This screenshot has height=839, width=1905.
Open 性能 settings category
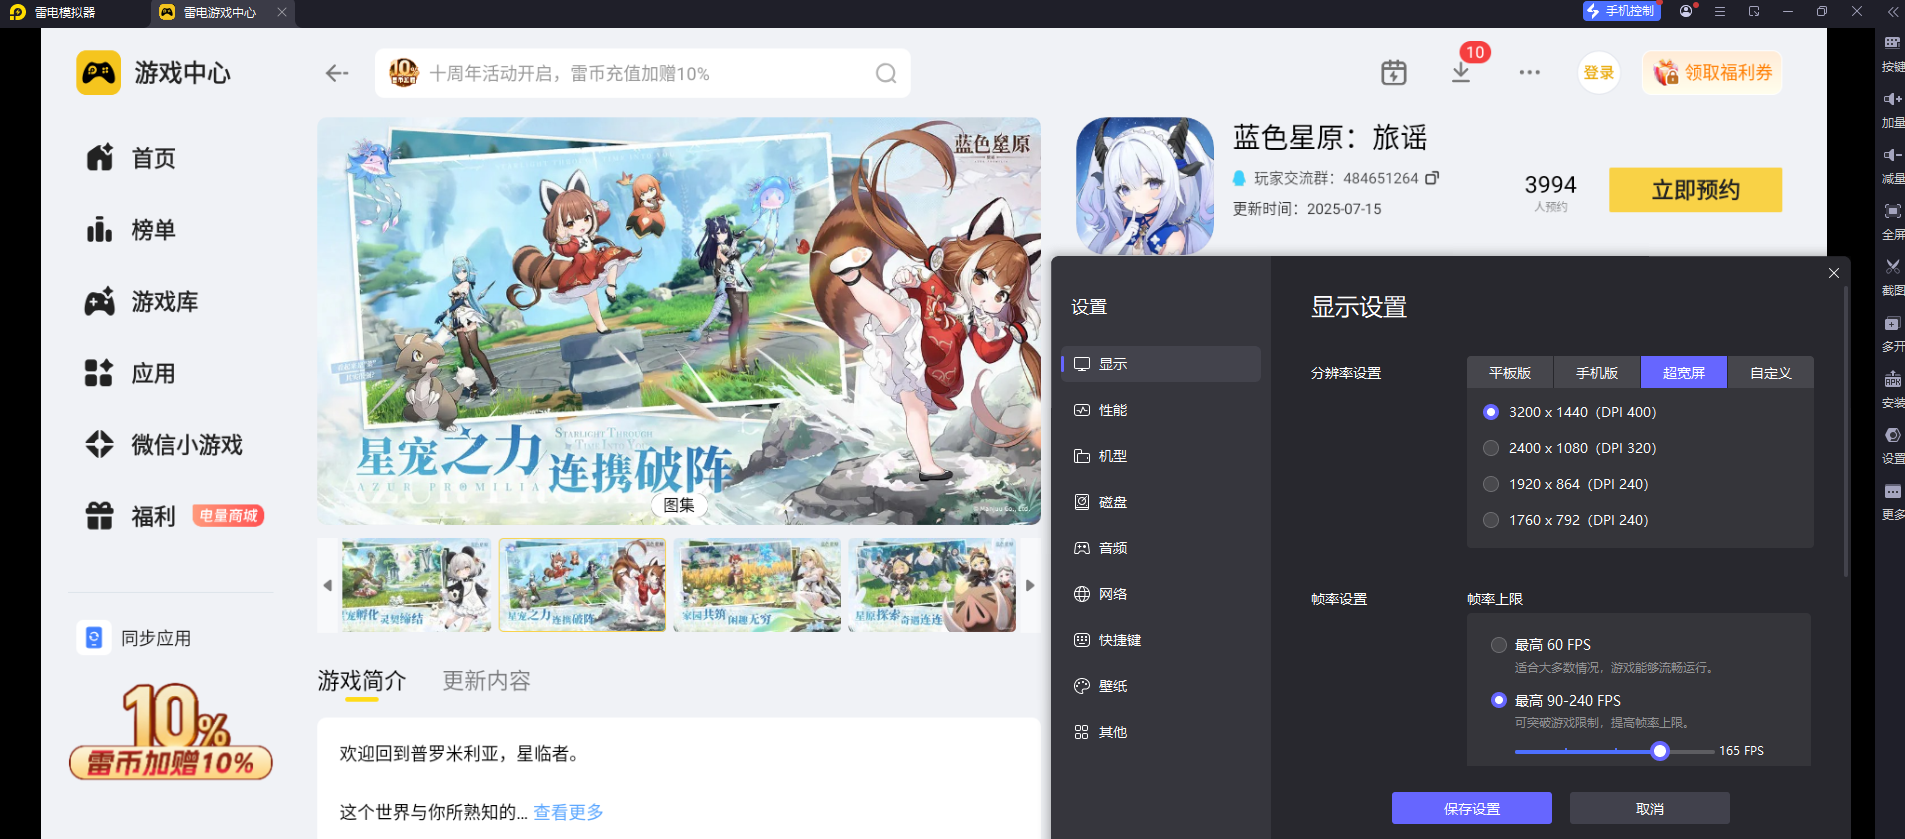tap(1161, 410)
